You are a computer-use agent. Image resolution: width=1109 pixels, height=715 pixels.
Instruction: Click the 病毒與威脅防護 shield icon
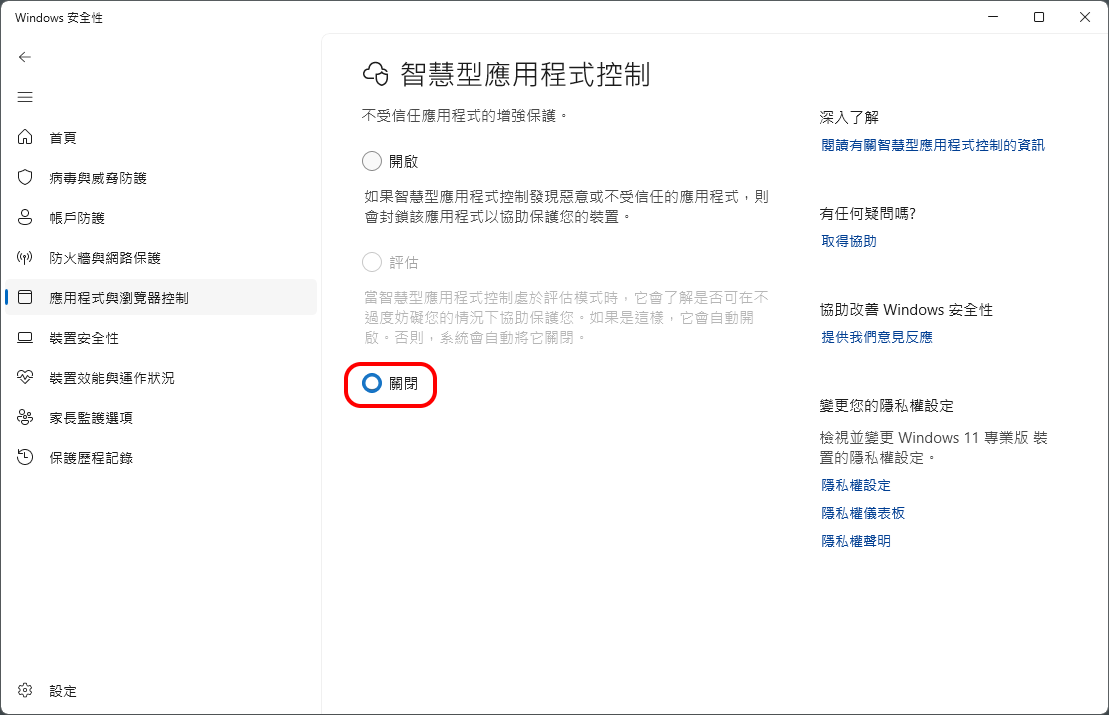(25, 178)
